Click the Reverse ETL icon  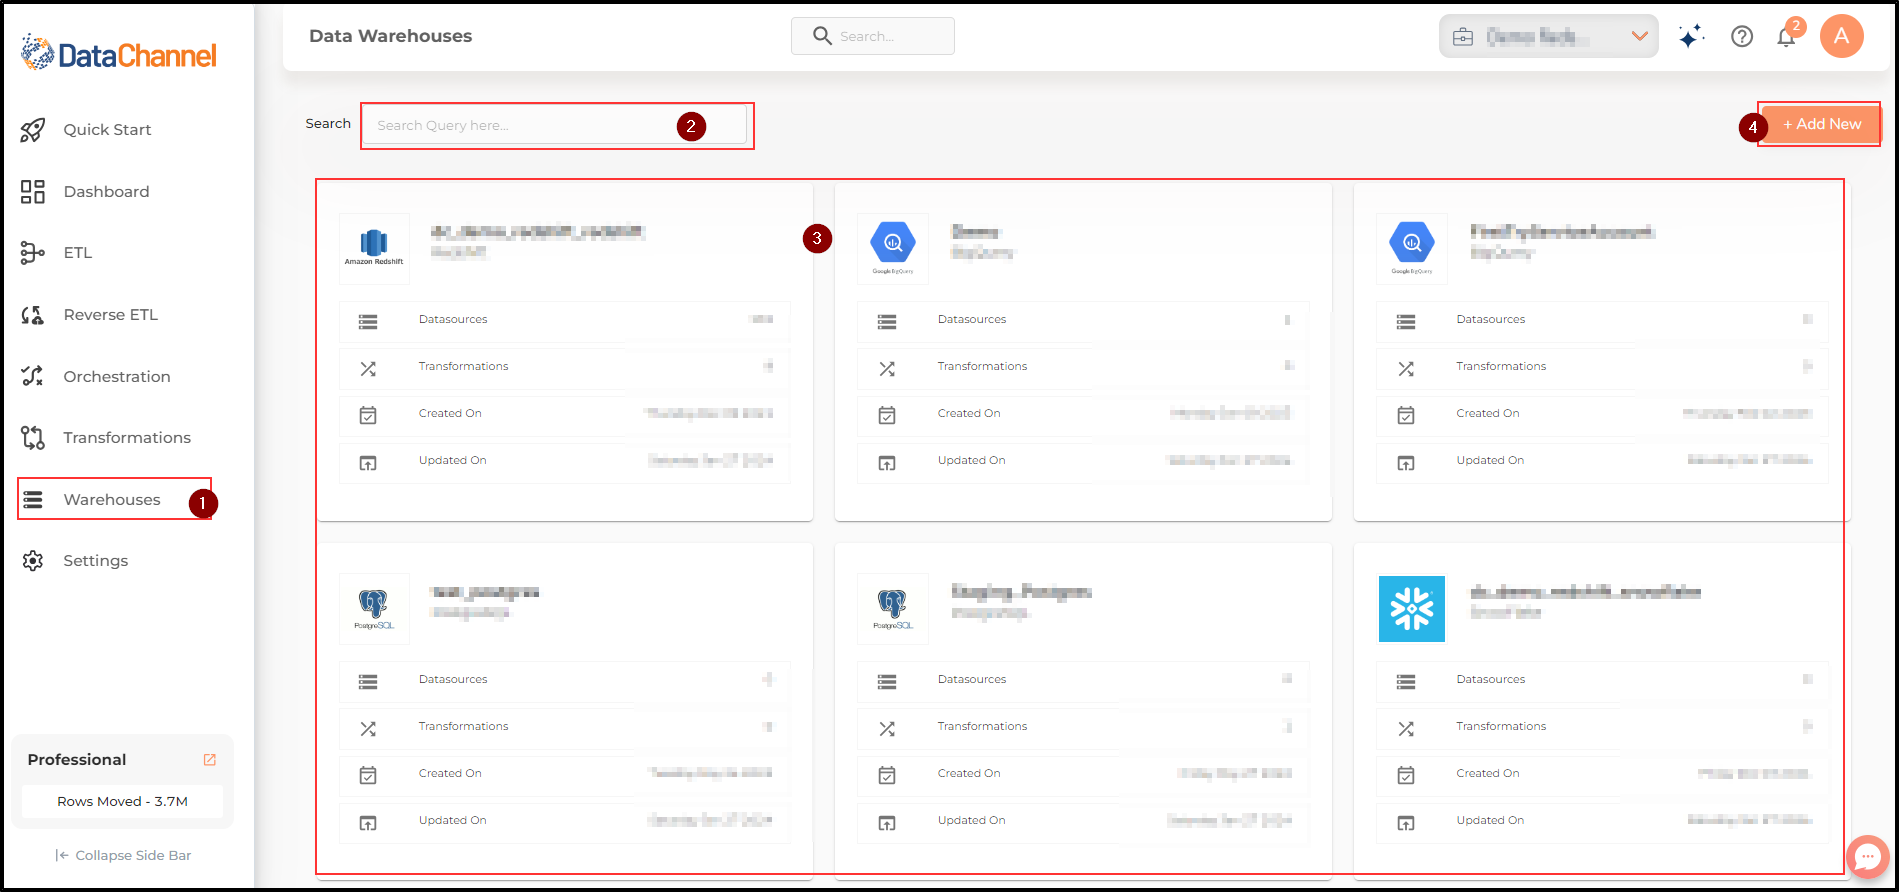click(33, 315)
